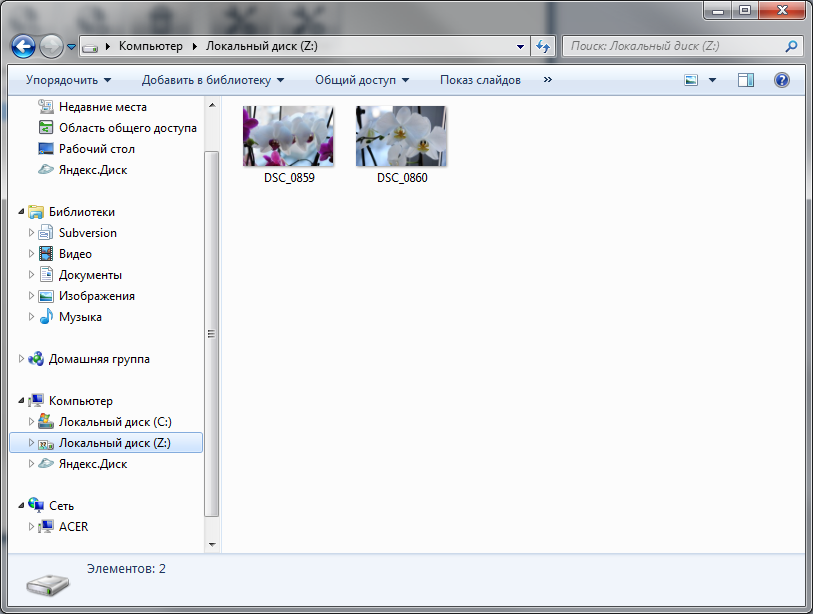Click the Компьютер monitor icon
This screenshot has height=614, width=813.
pyautogui.click(x=36, y=401)
